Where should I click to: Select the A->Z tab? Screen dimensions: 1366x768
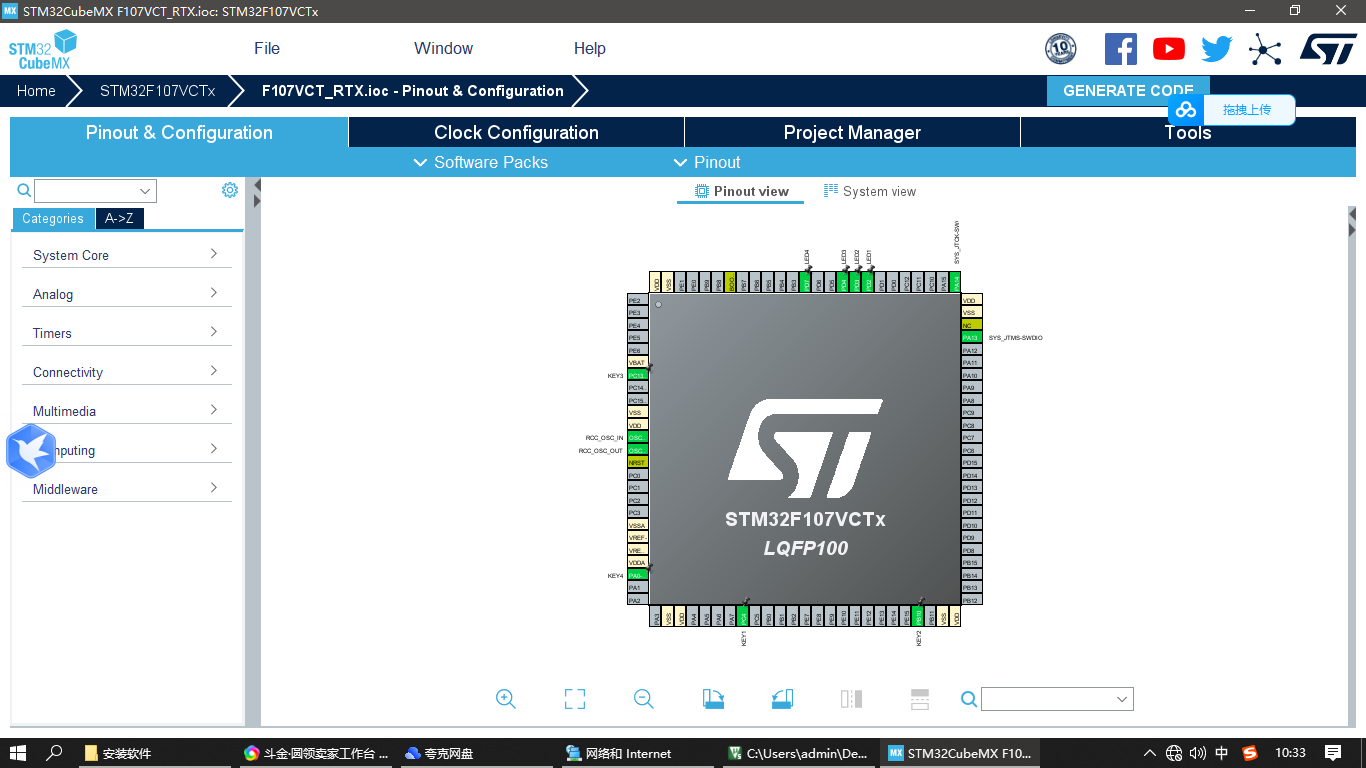click(x=119, y=218)
